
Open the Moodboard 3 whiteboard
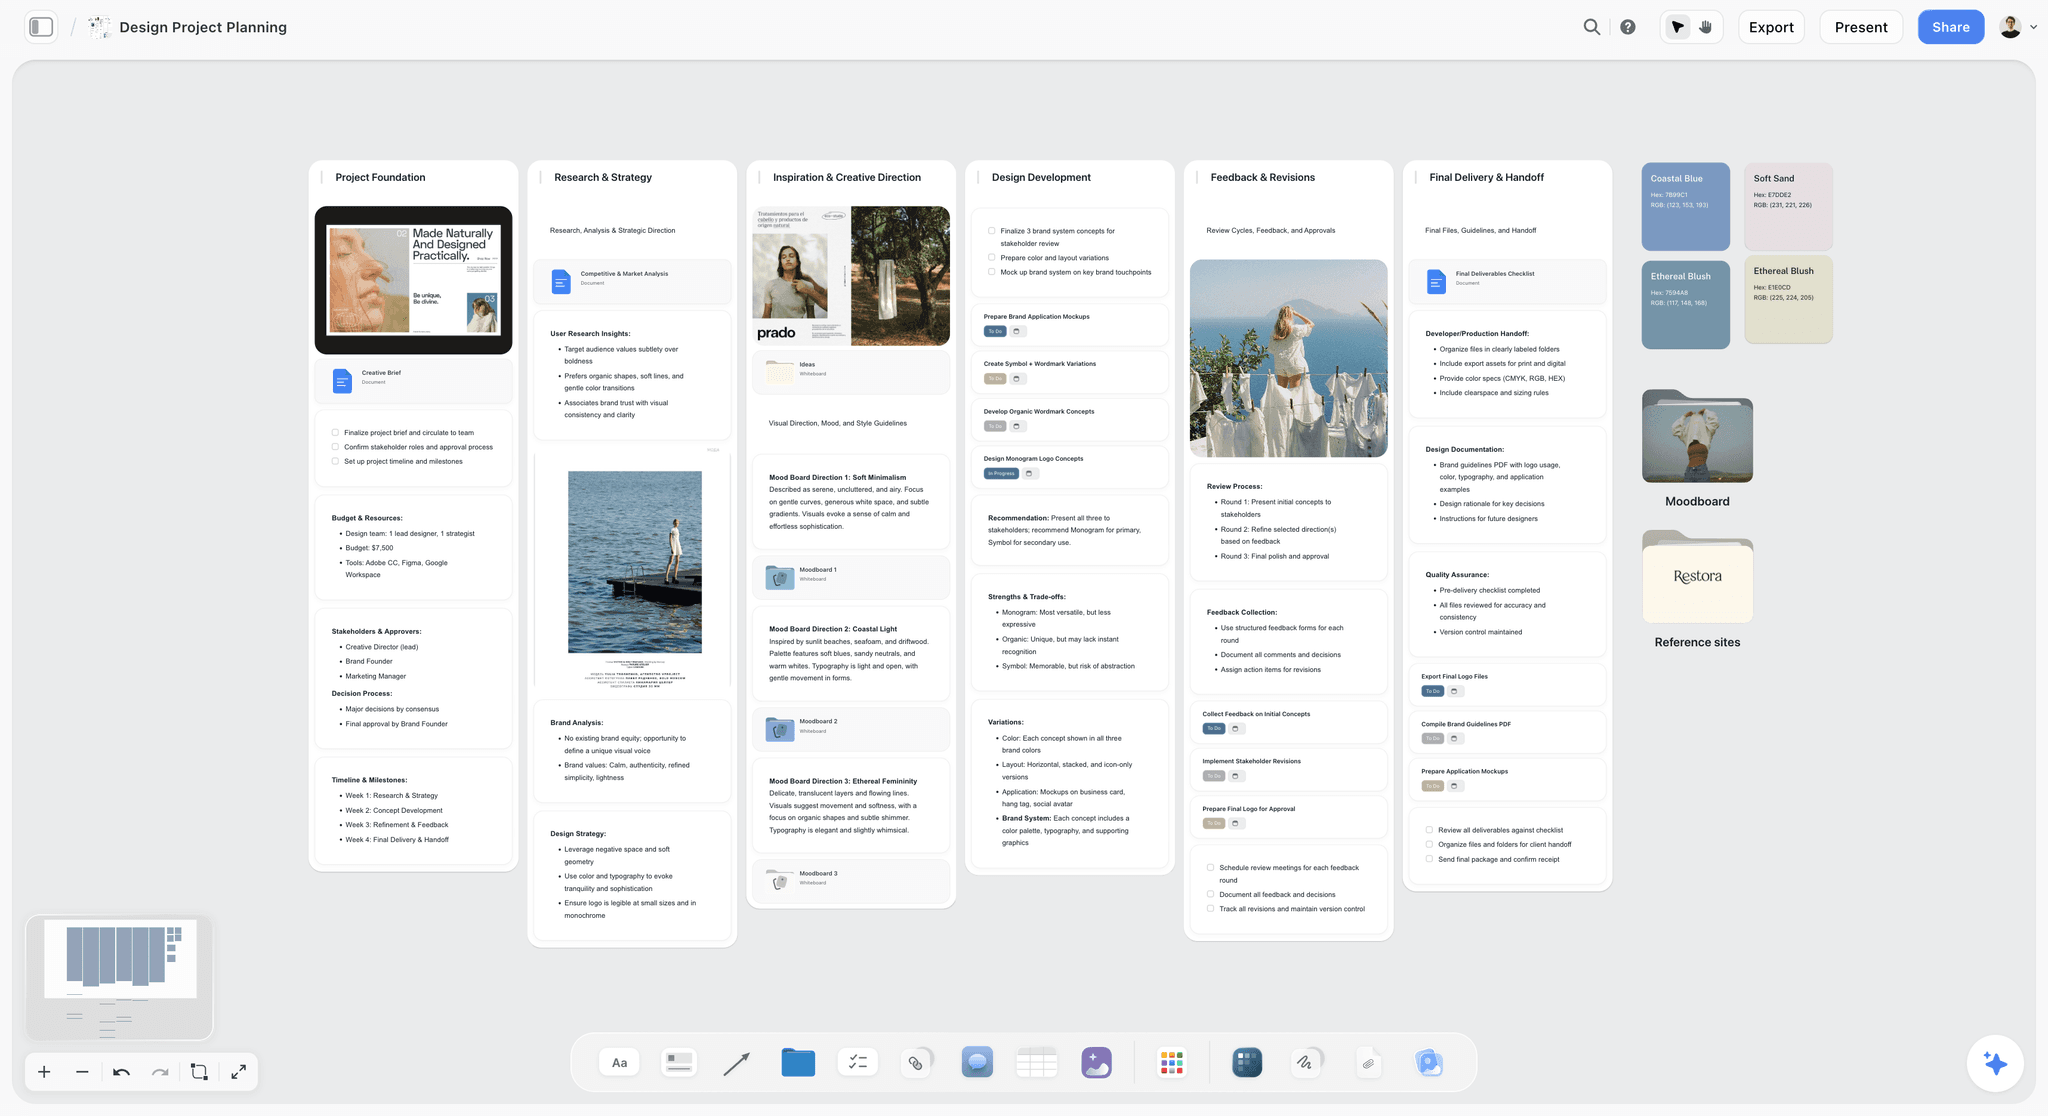(x=851, y=881)
